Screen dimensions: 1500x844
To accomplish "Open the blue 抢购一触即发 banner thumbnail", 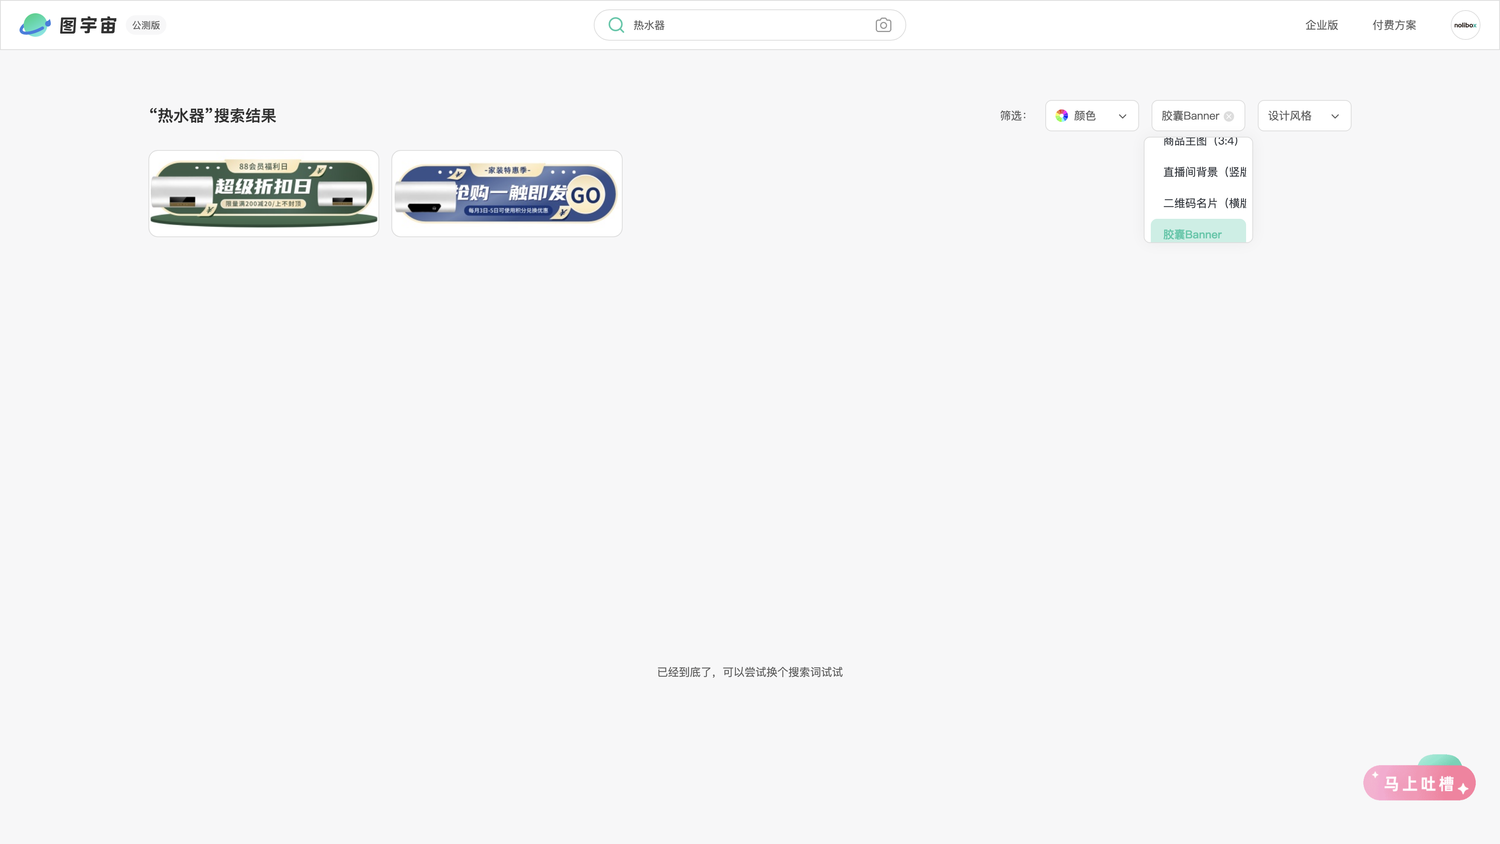I will [x=507, y=194].
